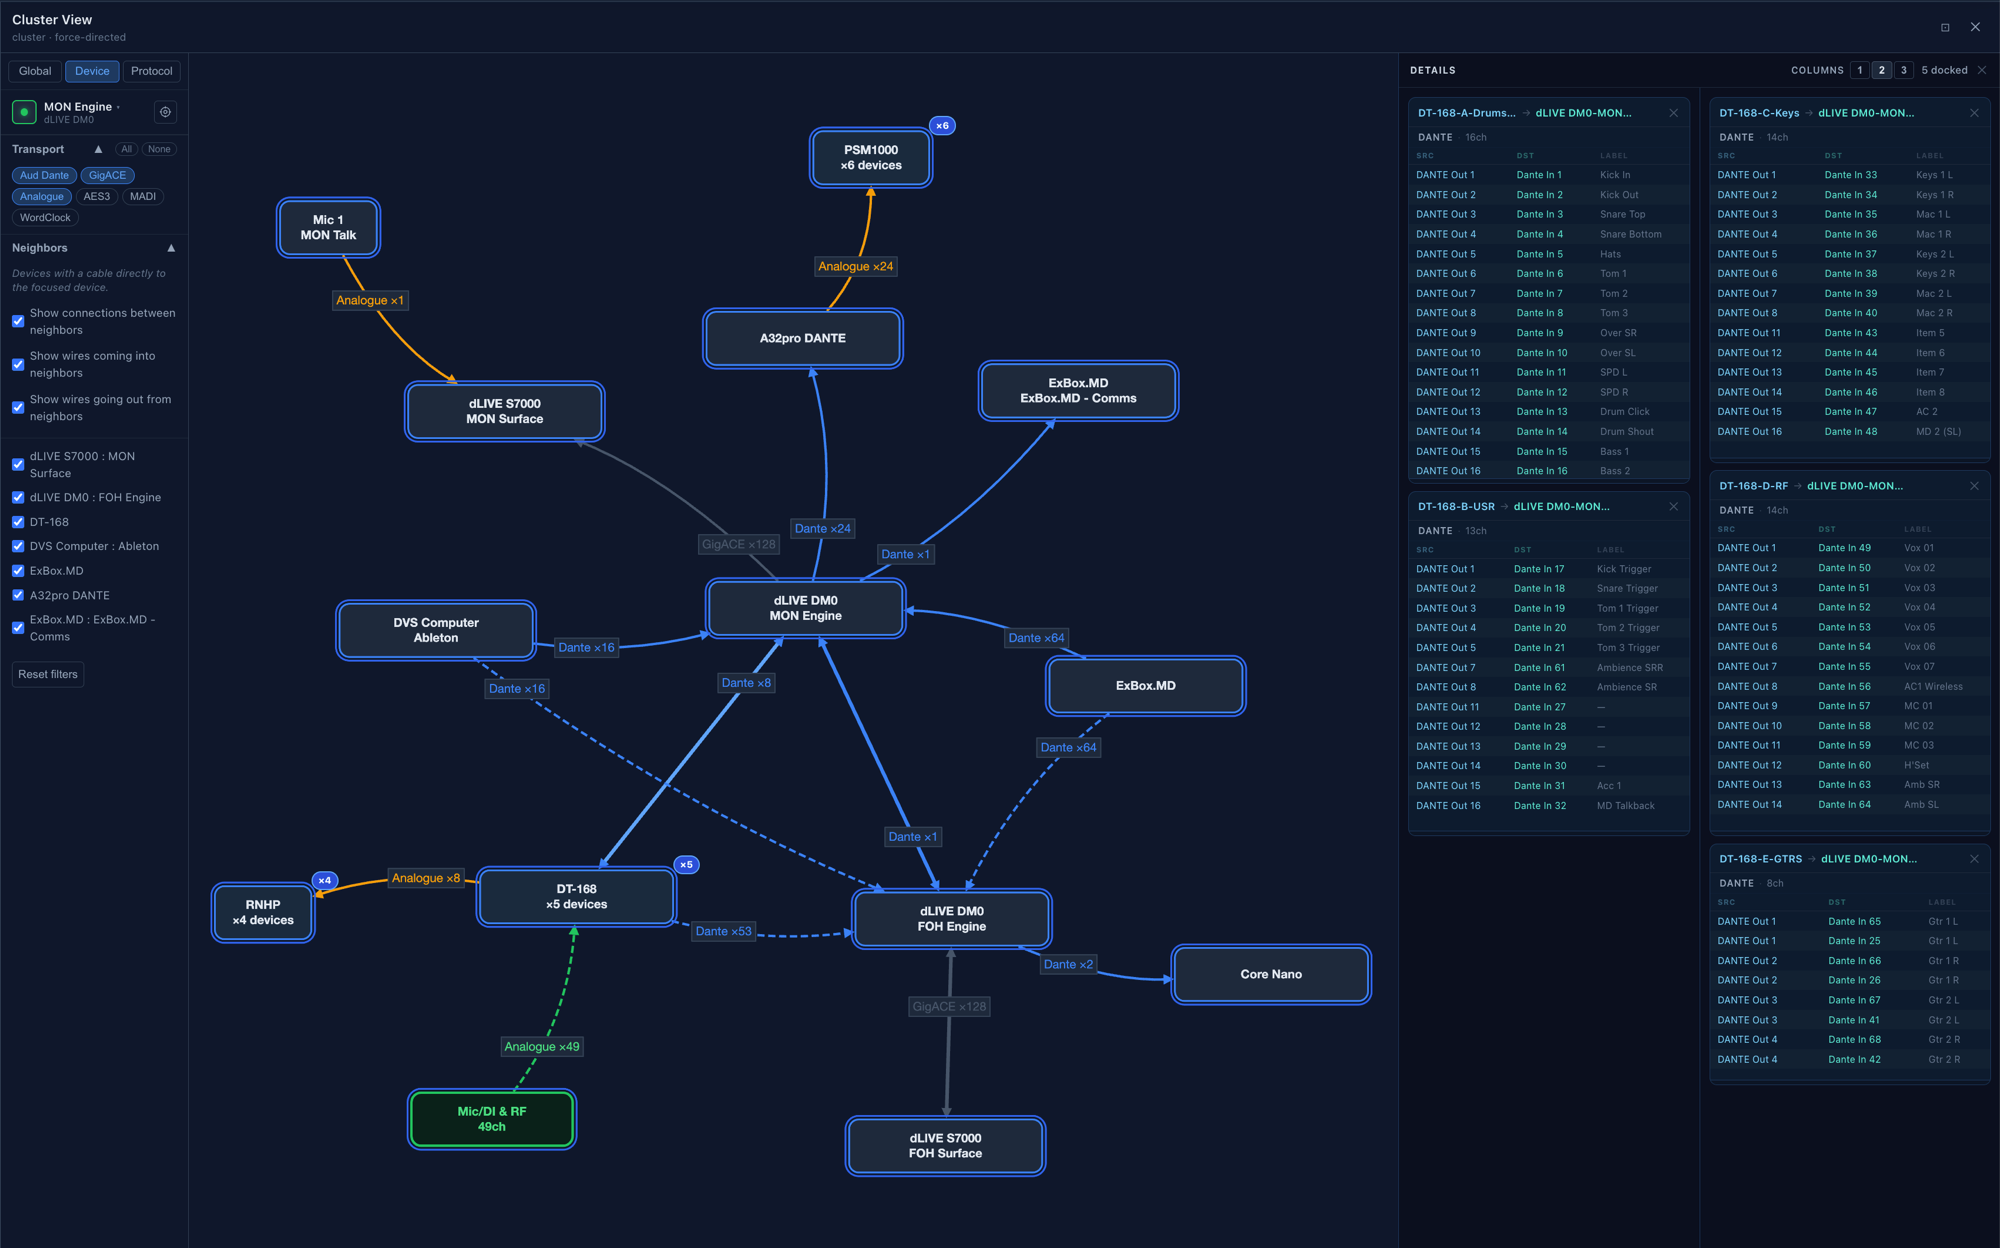Screen dimensions: 2000x1248
Task: Click the target/focus icon beside MON Engine
Action: (166, 112)
